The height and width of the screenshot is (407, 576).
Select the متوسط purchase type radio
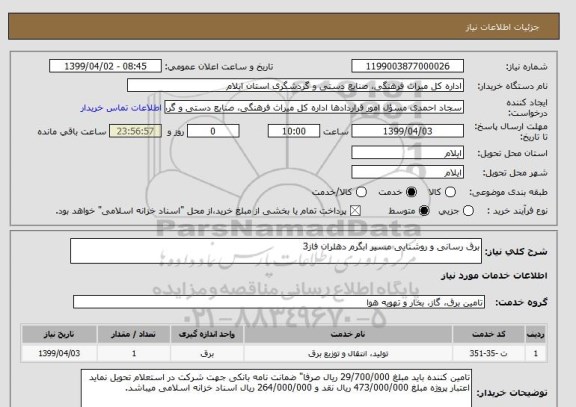click(x=424, y=211)
